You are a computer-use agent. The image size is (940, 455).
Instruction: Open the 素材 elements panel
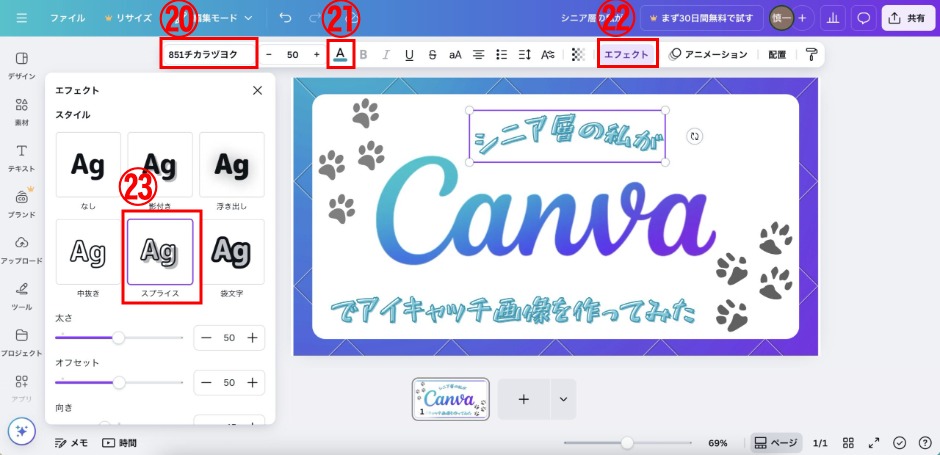22,112
